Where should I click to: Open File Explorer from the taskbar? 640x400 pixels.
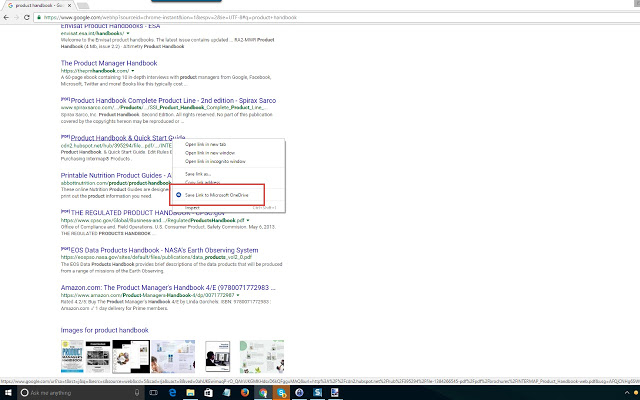click(x=190, y=393)
